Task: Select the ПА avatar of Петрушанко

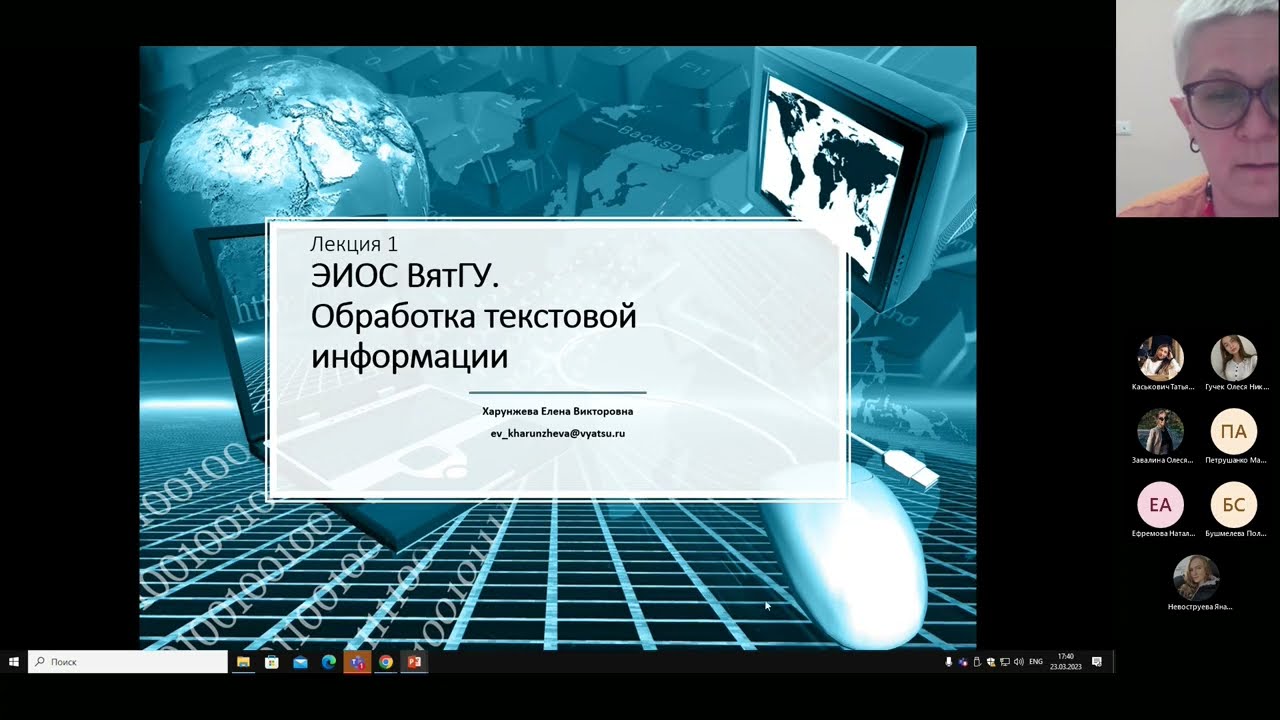Action: click(1234, 432)
